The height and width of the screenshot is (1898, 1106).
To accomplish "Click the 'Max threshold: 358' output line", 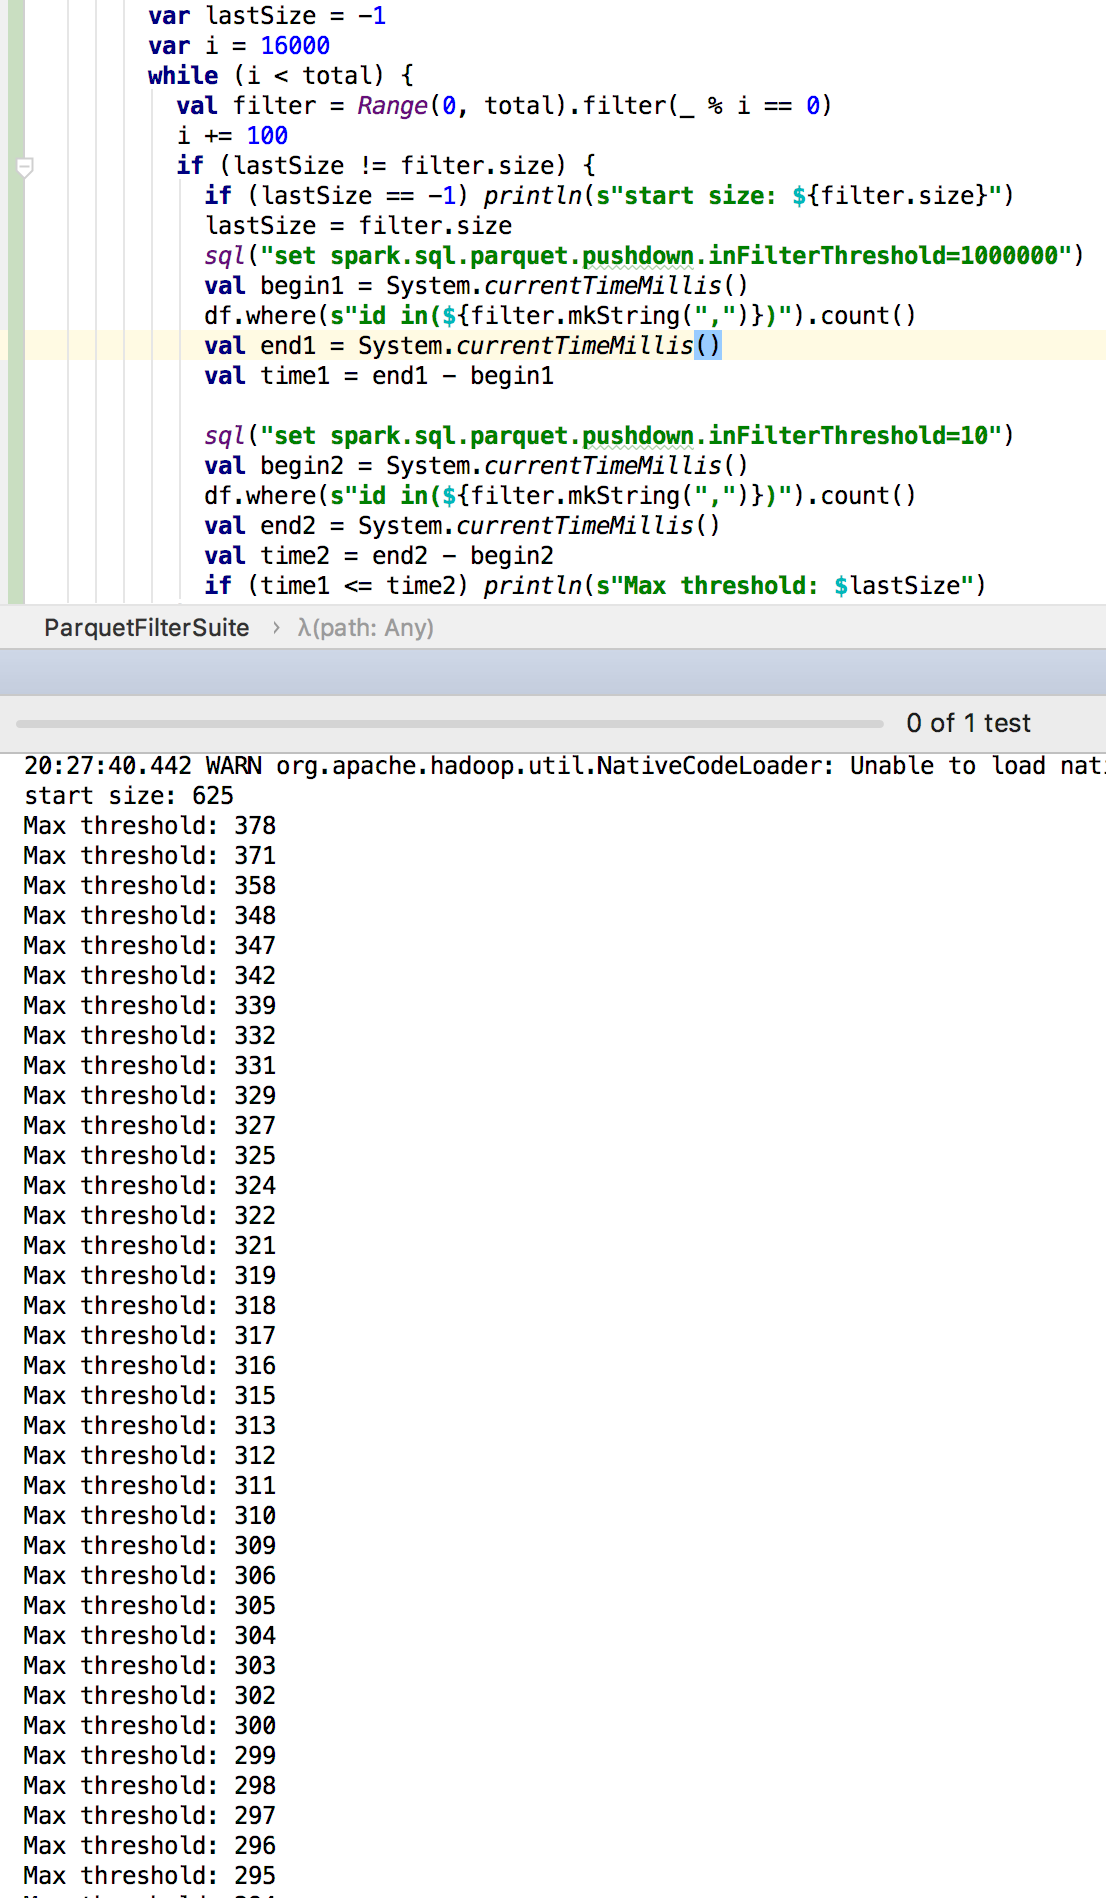I will click(150, 886).
